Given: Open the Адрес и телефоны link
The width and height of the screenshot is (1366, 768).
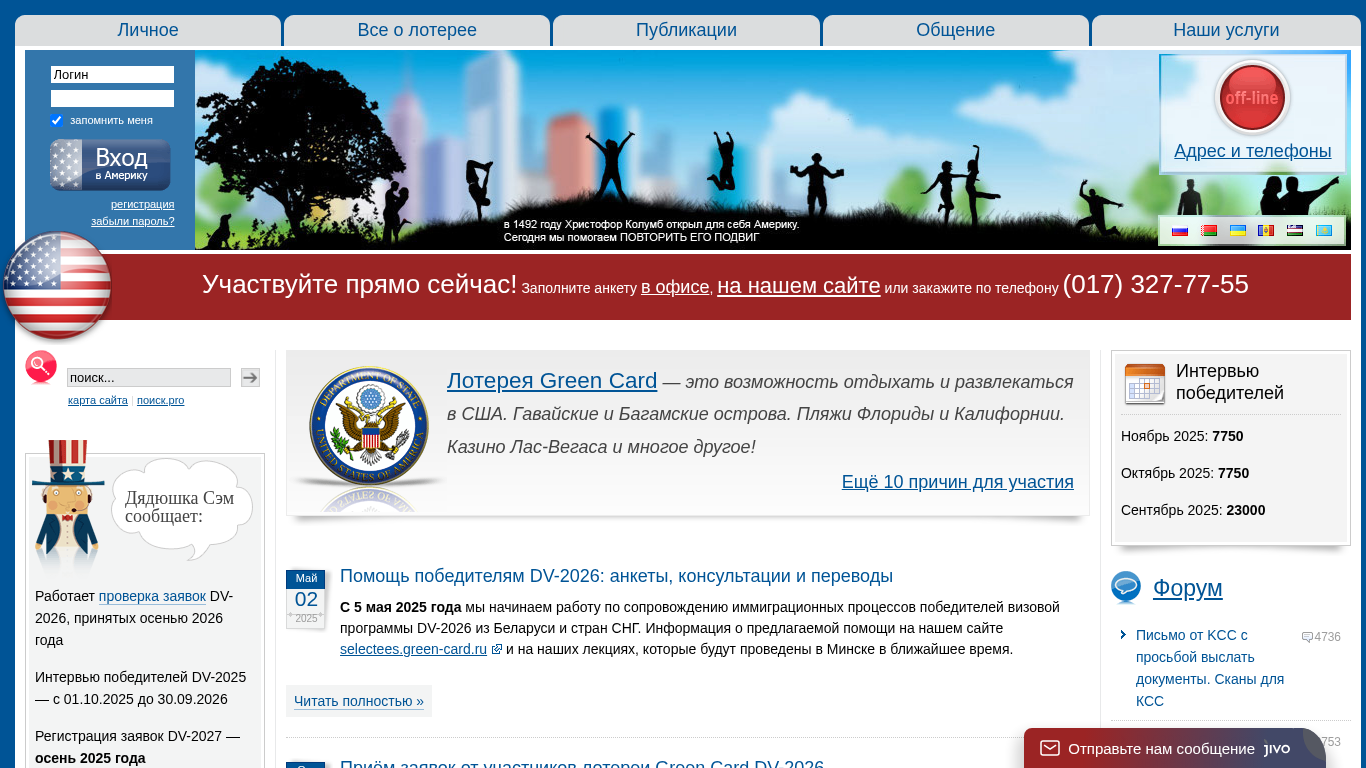Looking at the screenshot, I should pos(1253,151).
